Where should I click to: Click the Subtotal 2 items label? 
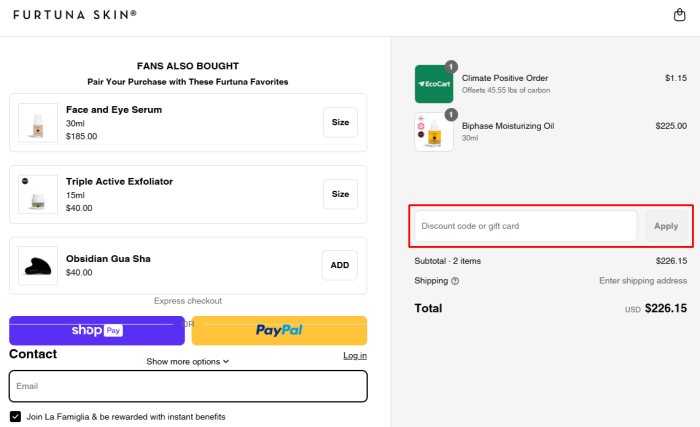[447, 261]
